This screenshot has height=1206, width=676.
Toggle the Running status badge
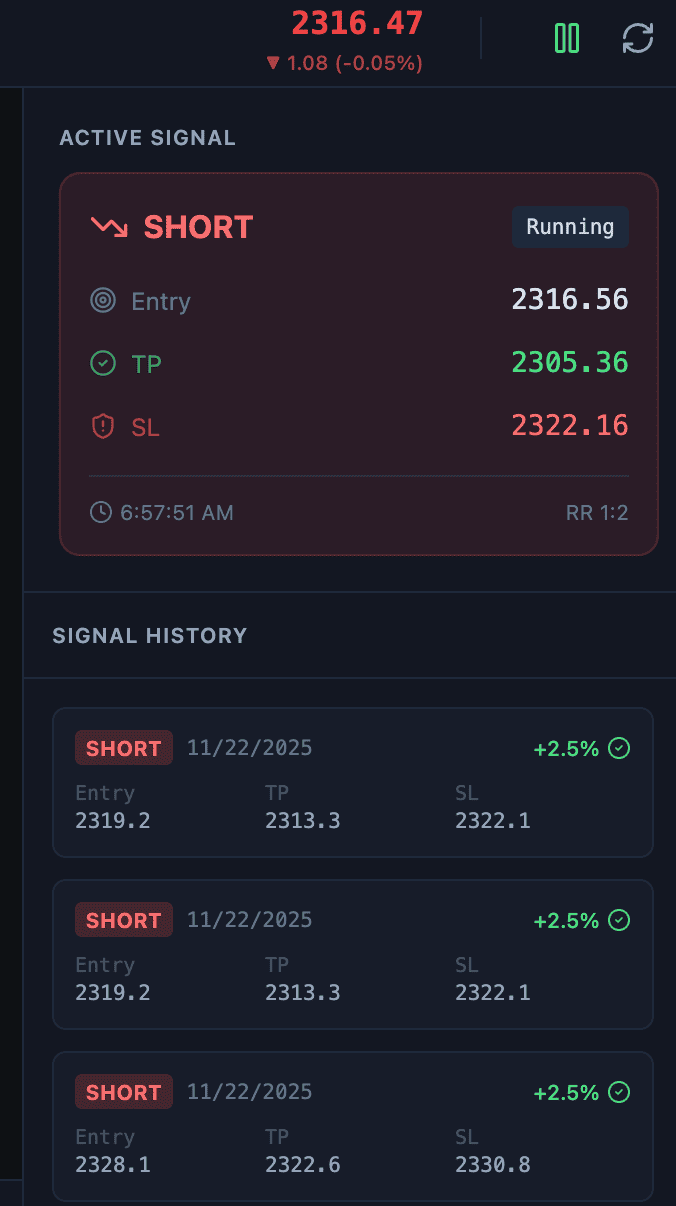(x=570, y=226)
